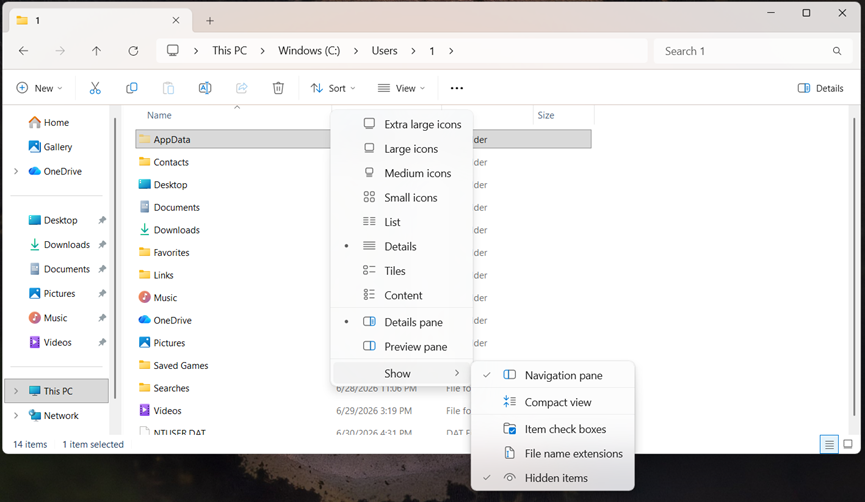Click chevron after Users in address bar
865x502 pixels.
click(413, 51)
